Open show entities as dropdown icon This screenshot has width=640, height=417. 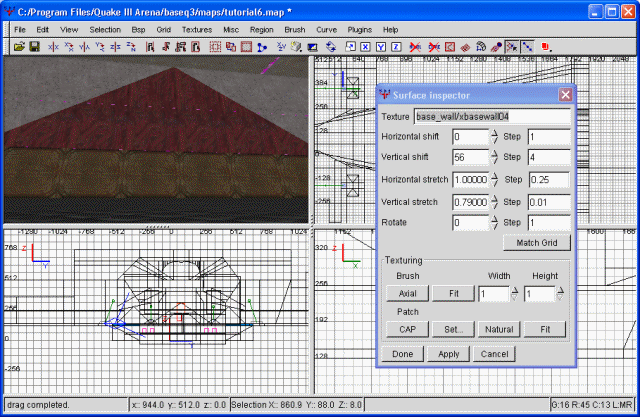pyautogui.click(x=546, y=47)
